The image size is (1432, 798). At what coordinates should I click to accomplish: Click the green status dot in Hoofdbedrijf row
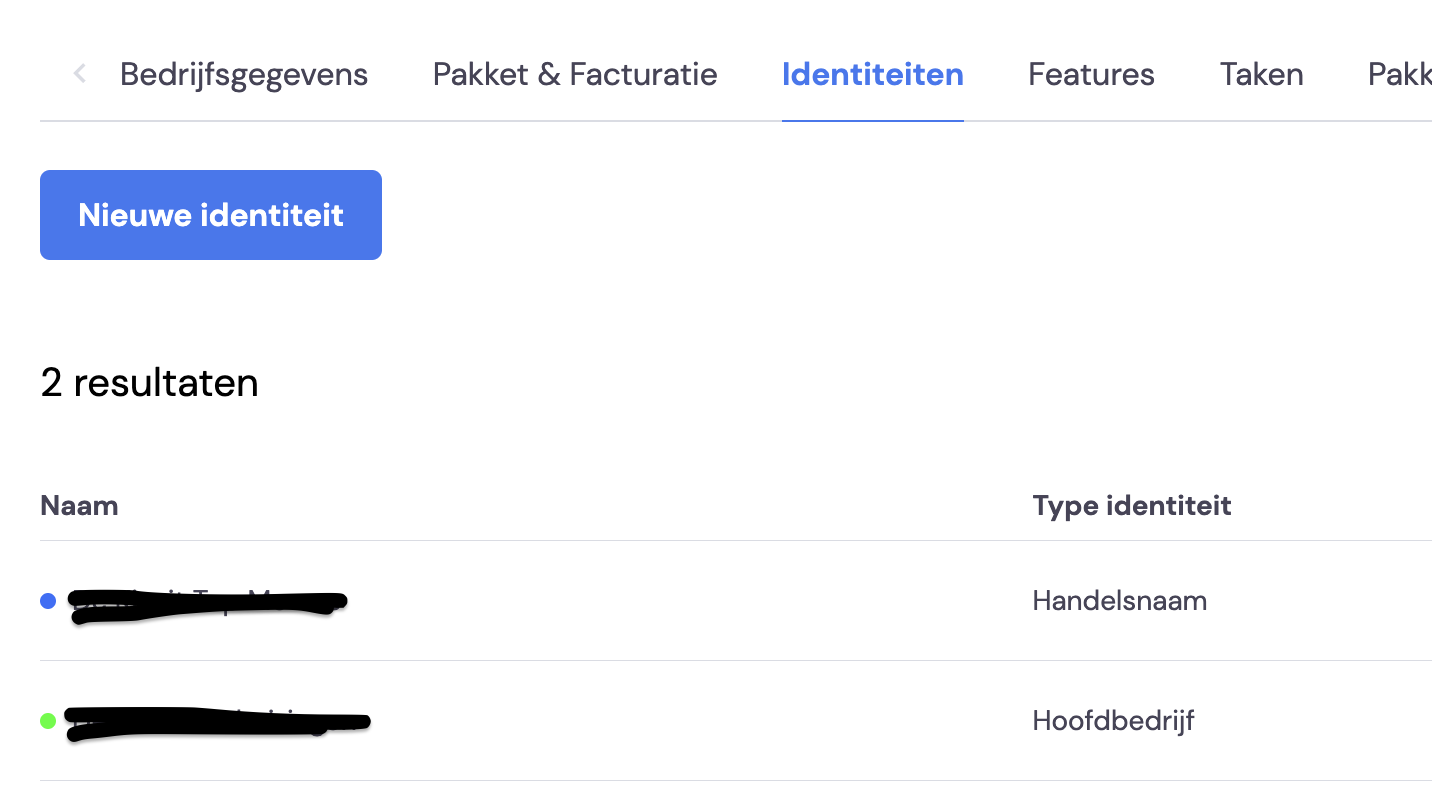pos(47,720)
